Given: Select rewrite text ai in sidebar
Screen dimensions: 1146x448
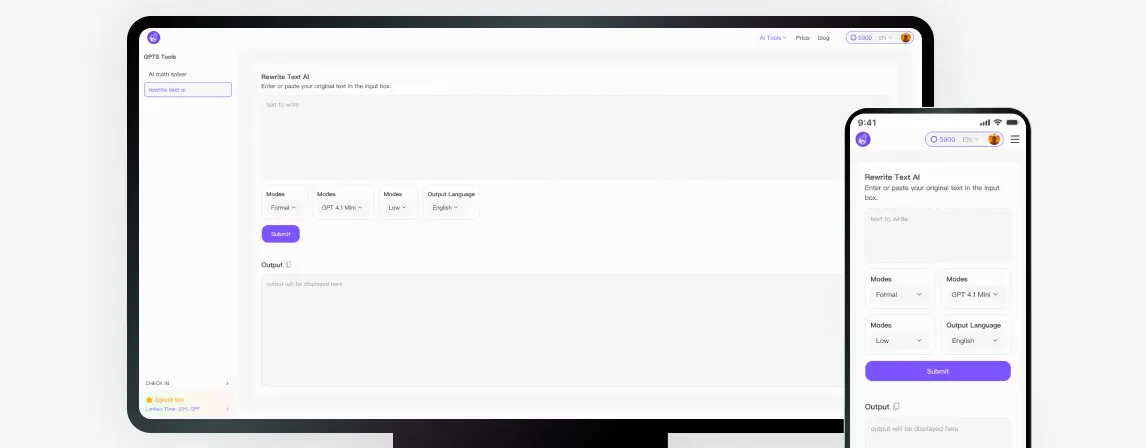Looking at the screenshot, I should tap(188, 90).
